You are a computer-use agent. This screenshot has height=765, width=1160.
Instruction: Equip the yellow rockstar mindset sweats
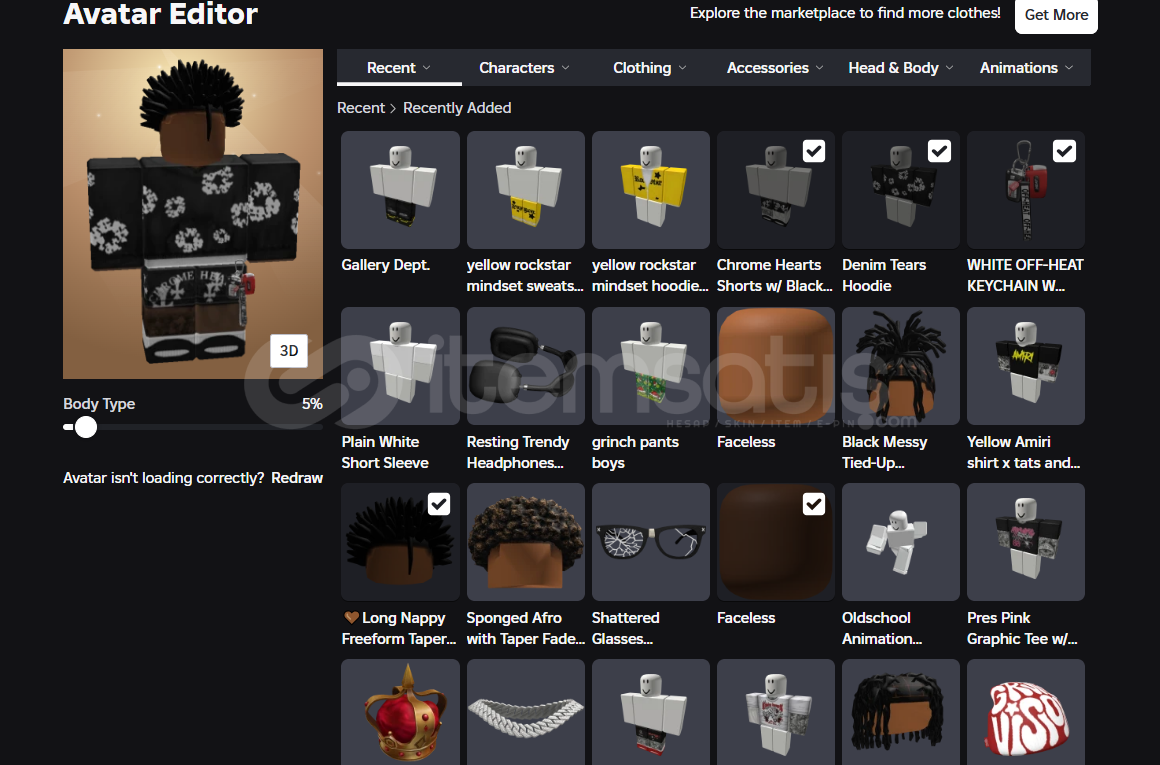coord(526,190)
